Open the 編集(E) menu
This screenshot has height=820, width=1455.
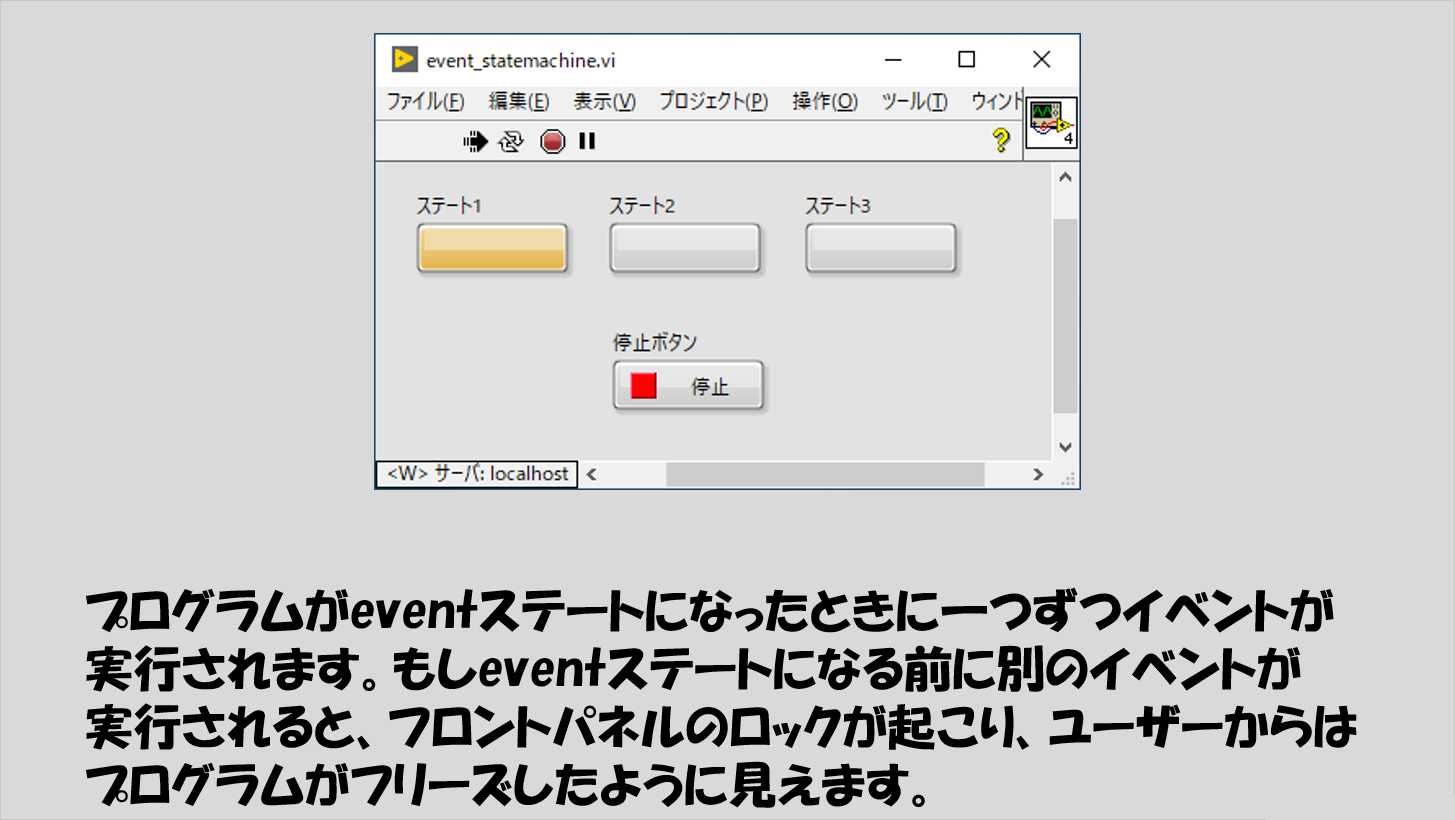click(518, 102)
